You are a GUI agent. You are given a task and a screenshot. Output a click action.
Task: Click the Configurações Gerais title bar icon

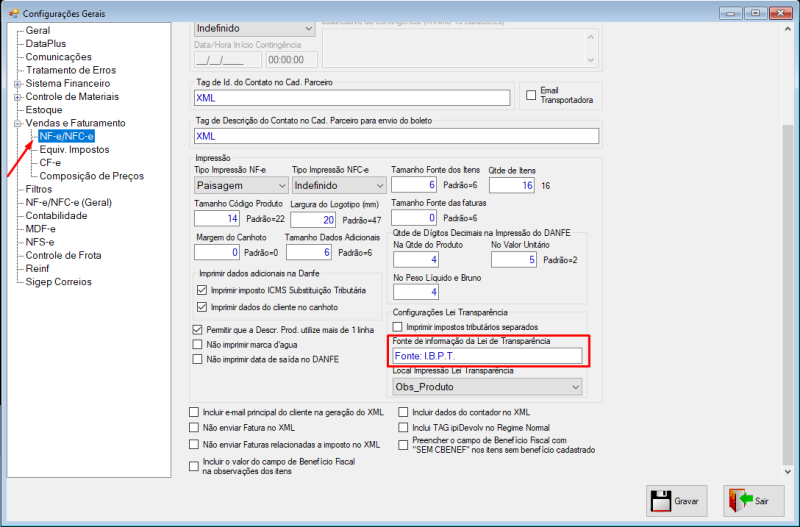14,13
